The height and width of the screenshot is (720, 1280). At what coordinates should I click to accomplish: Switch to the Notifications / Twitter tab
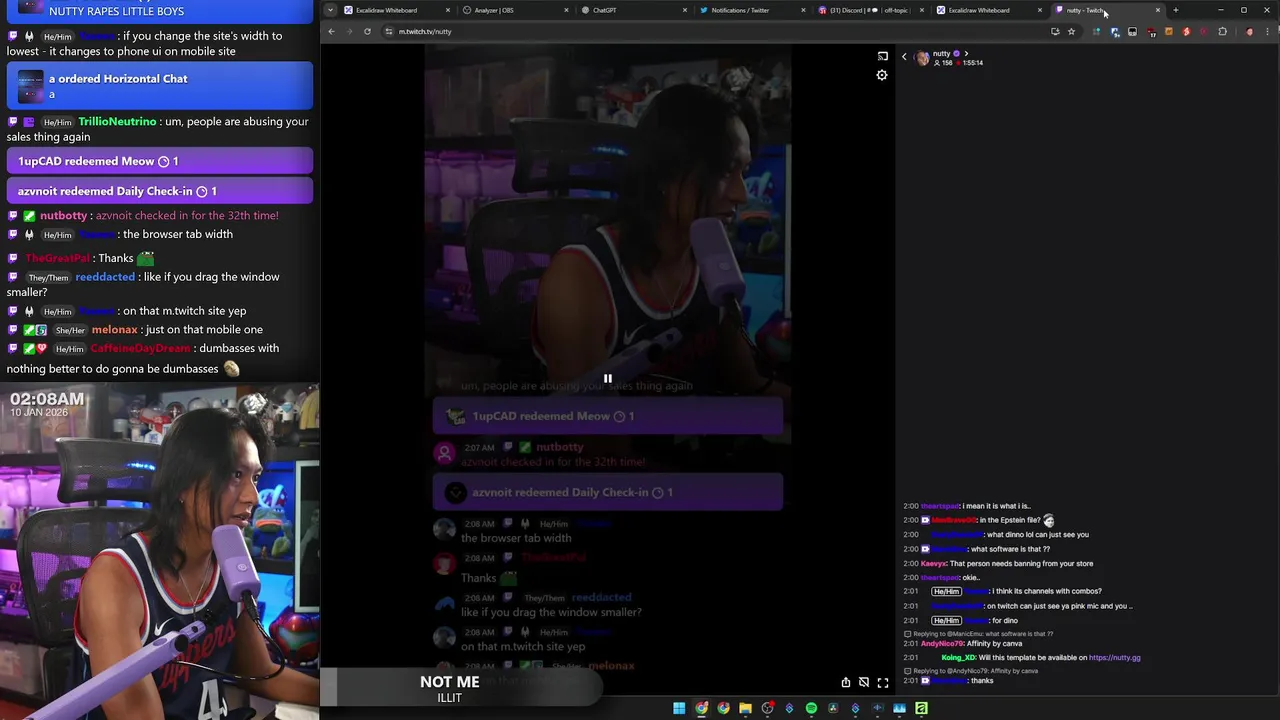[x=754, y=10]
